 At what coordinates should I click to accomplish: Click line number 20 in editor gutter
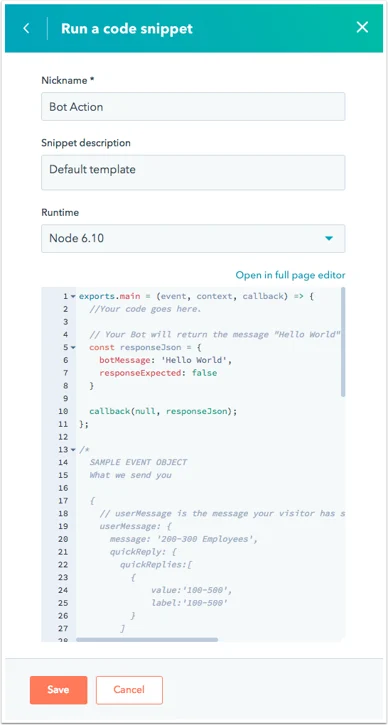click(x=63, y=539)
